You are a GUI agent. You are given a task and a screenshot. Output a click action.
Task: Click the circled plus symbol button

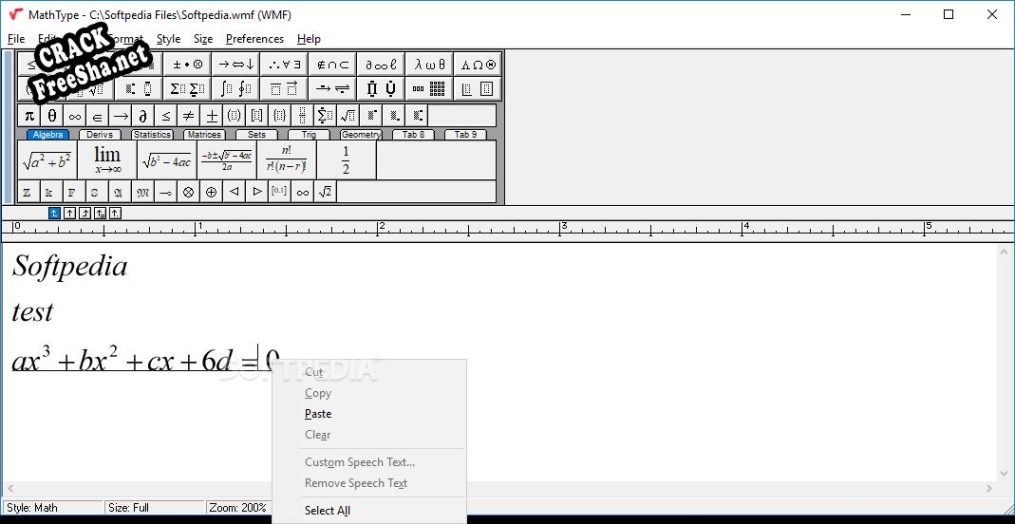(211, 192)
